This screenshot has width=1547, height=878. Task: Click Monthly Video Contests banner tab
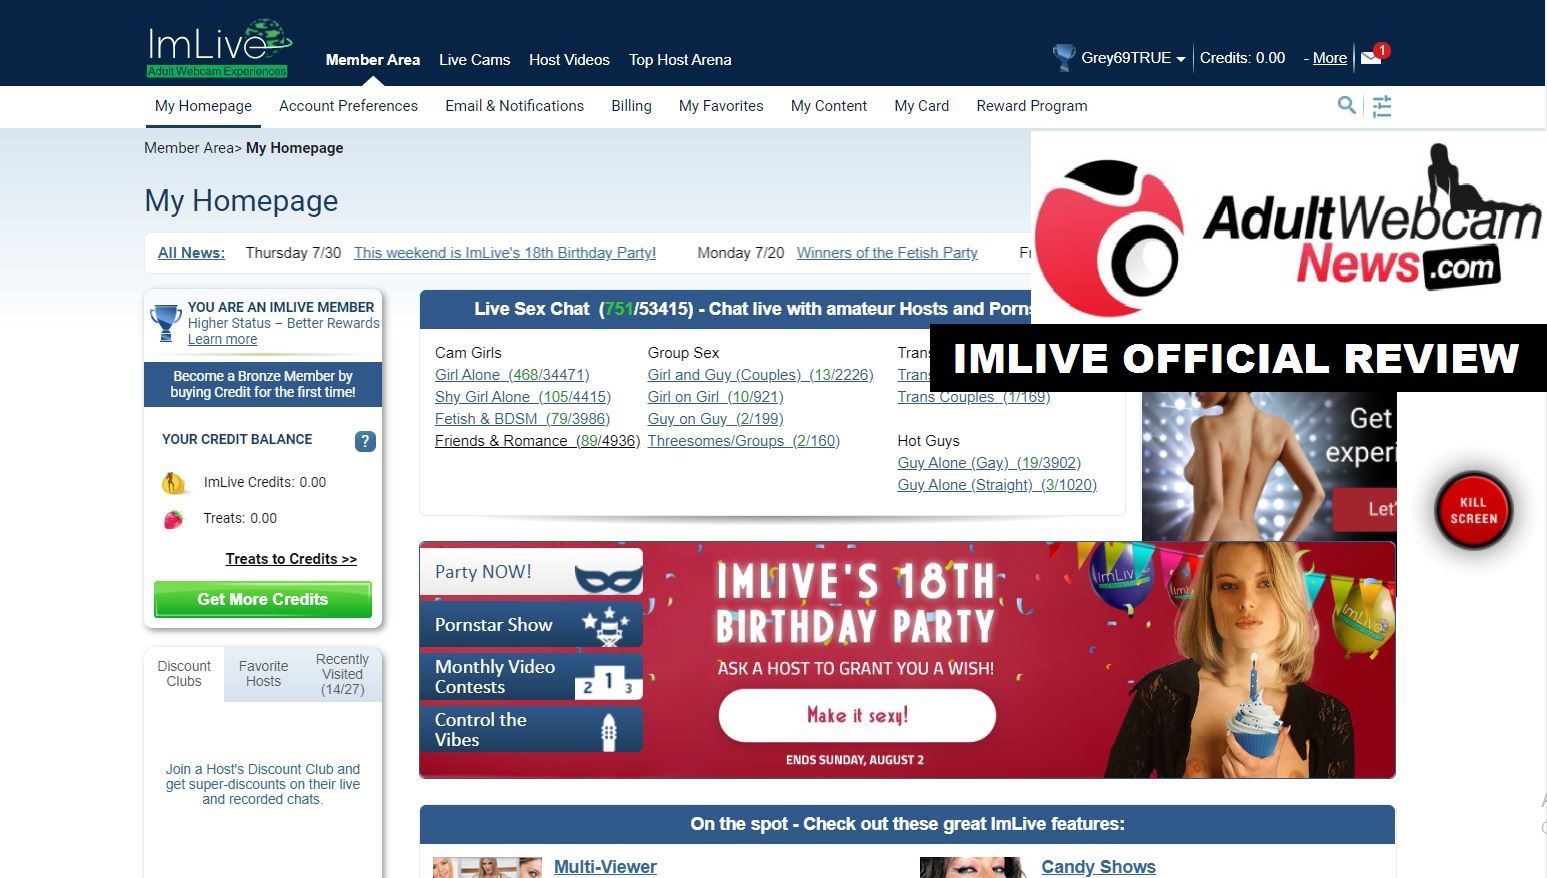coord(531,677)
